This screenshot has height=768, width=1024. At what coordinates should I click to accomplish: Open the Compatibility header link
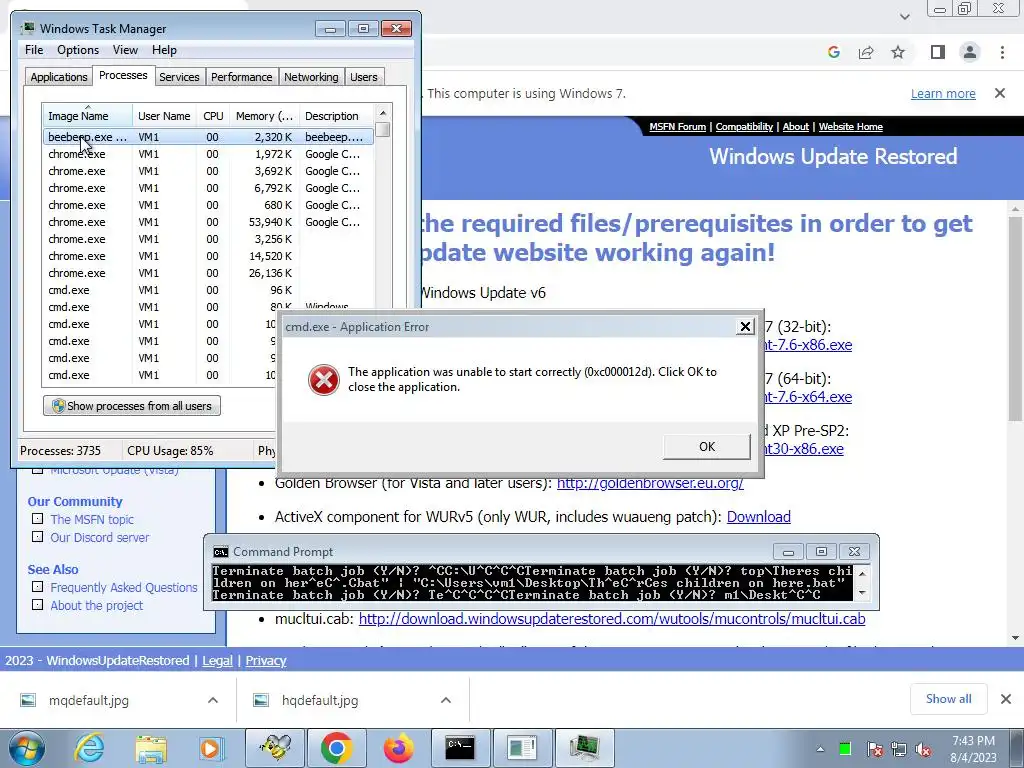click(x=744, y=127)
